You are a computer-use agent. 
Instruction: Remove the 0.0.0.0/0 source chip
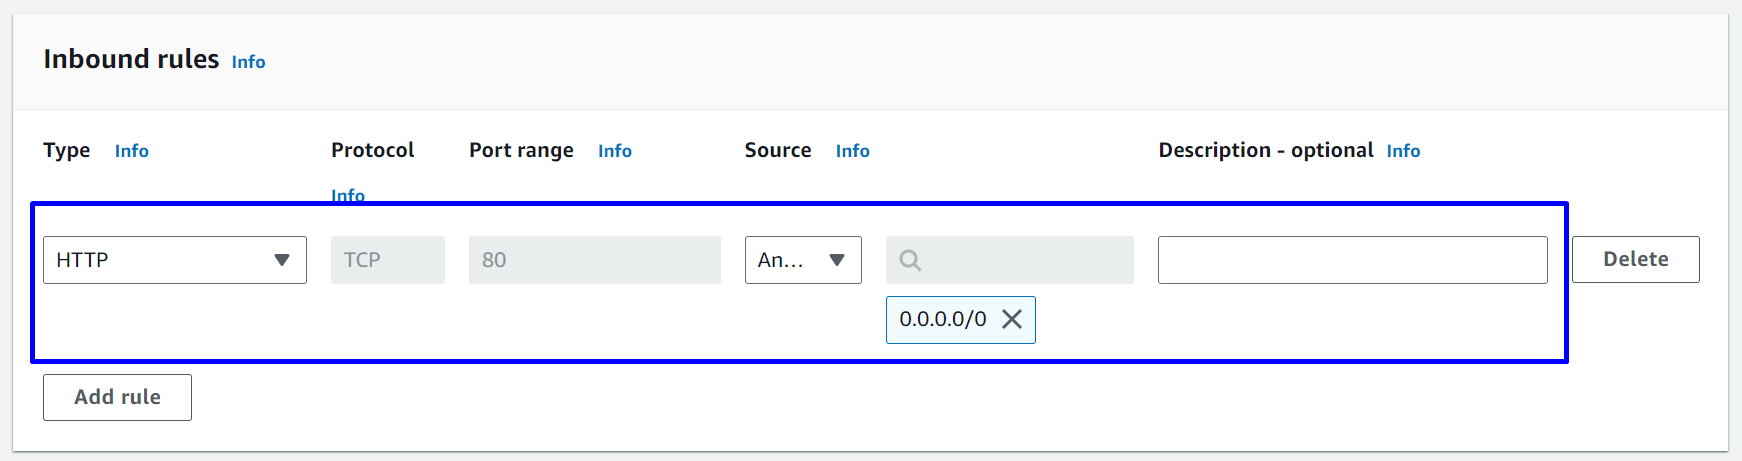coord(1012,319)
